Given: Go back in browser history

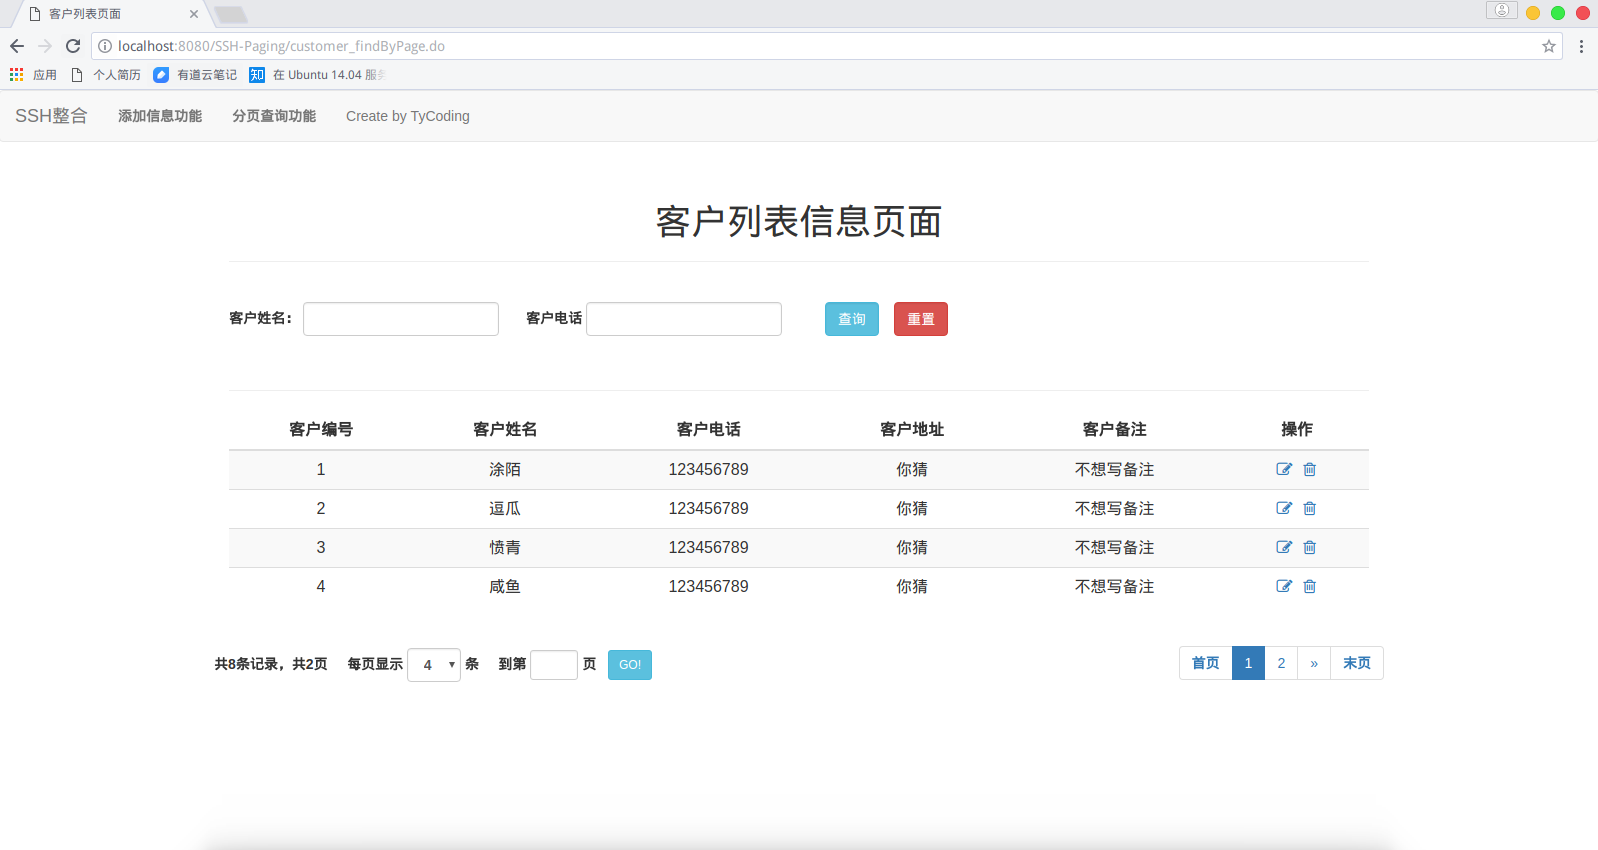Looking at the screenshot, I should 17,46.
